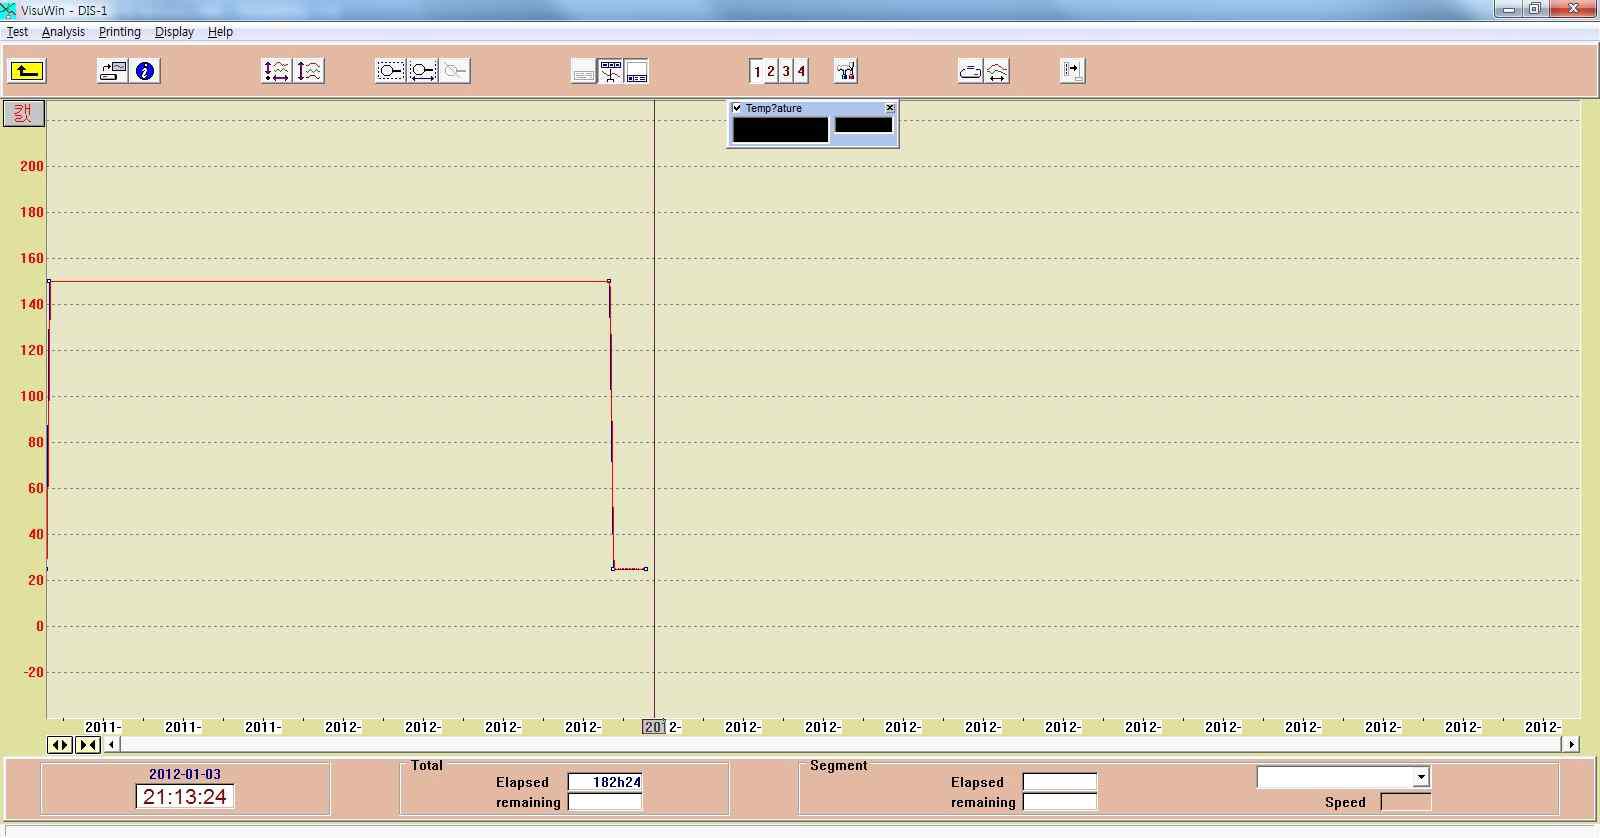Click the 21:13:24 clock display
This screenshot has height=838, width=1600.
[185, 797]
